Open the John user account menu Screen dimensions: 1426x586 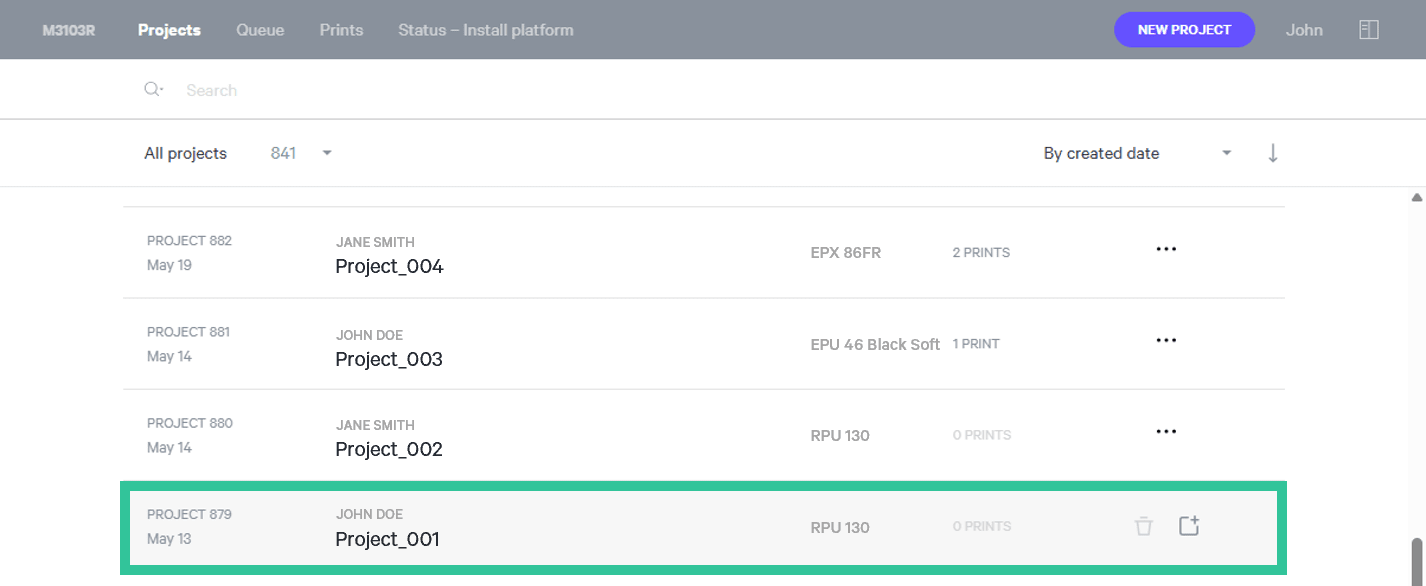point(1304,30)
